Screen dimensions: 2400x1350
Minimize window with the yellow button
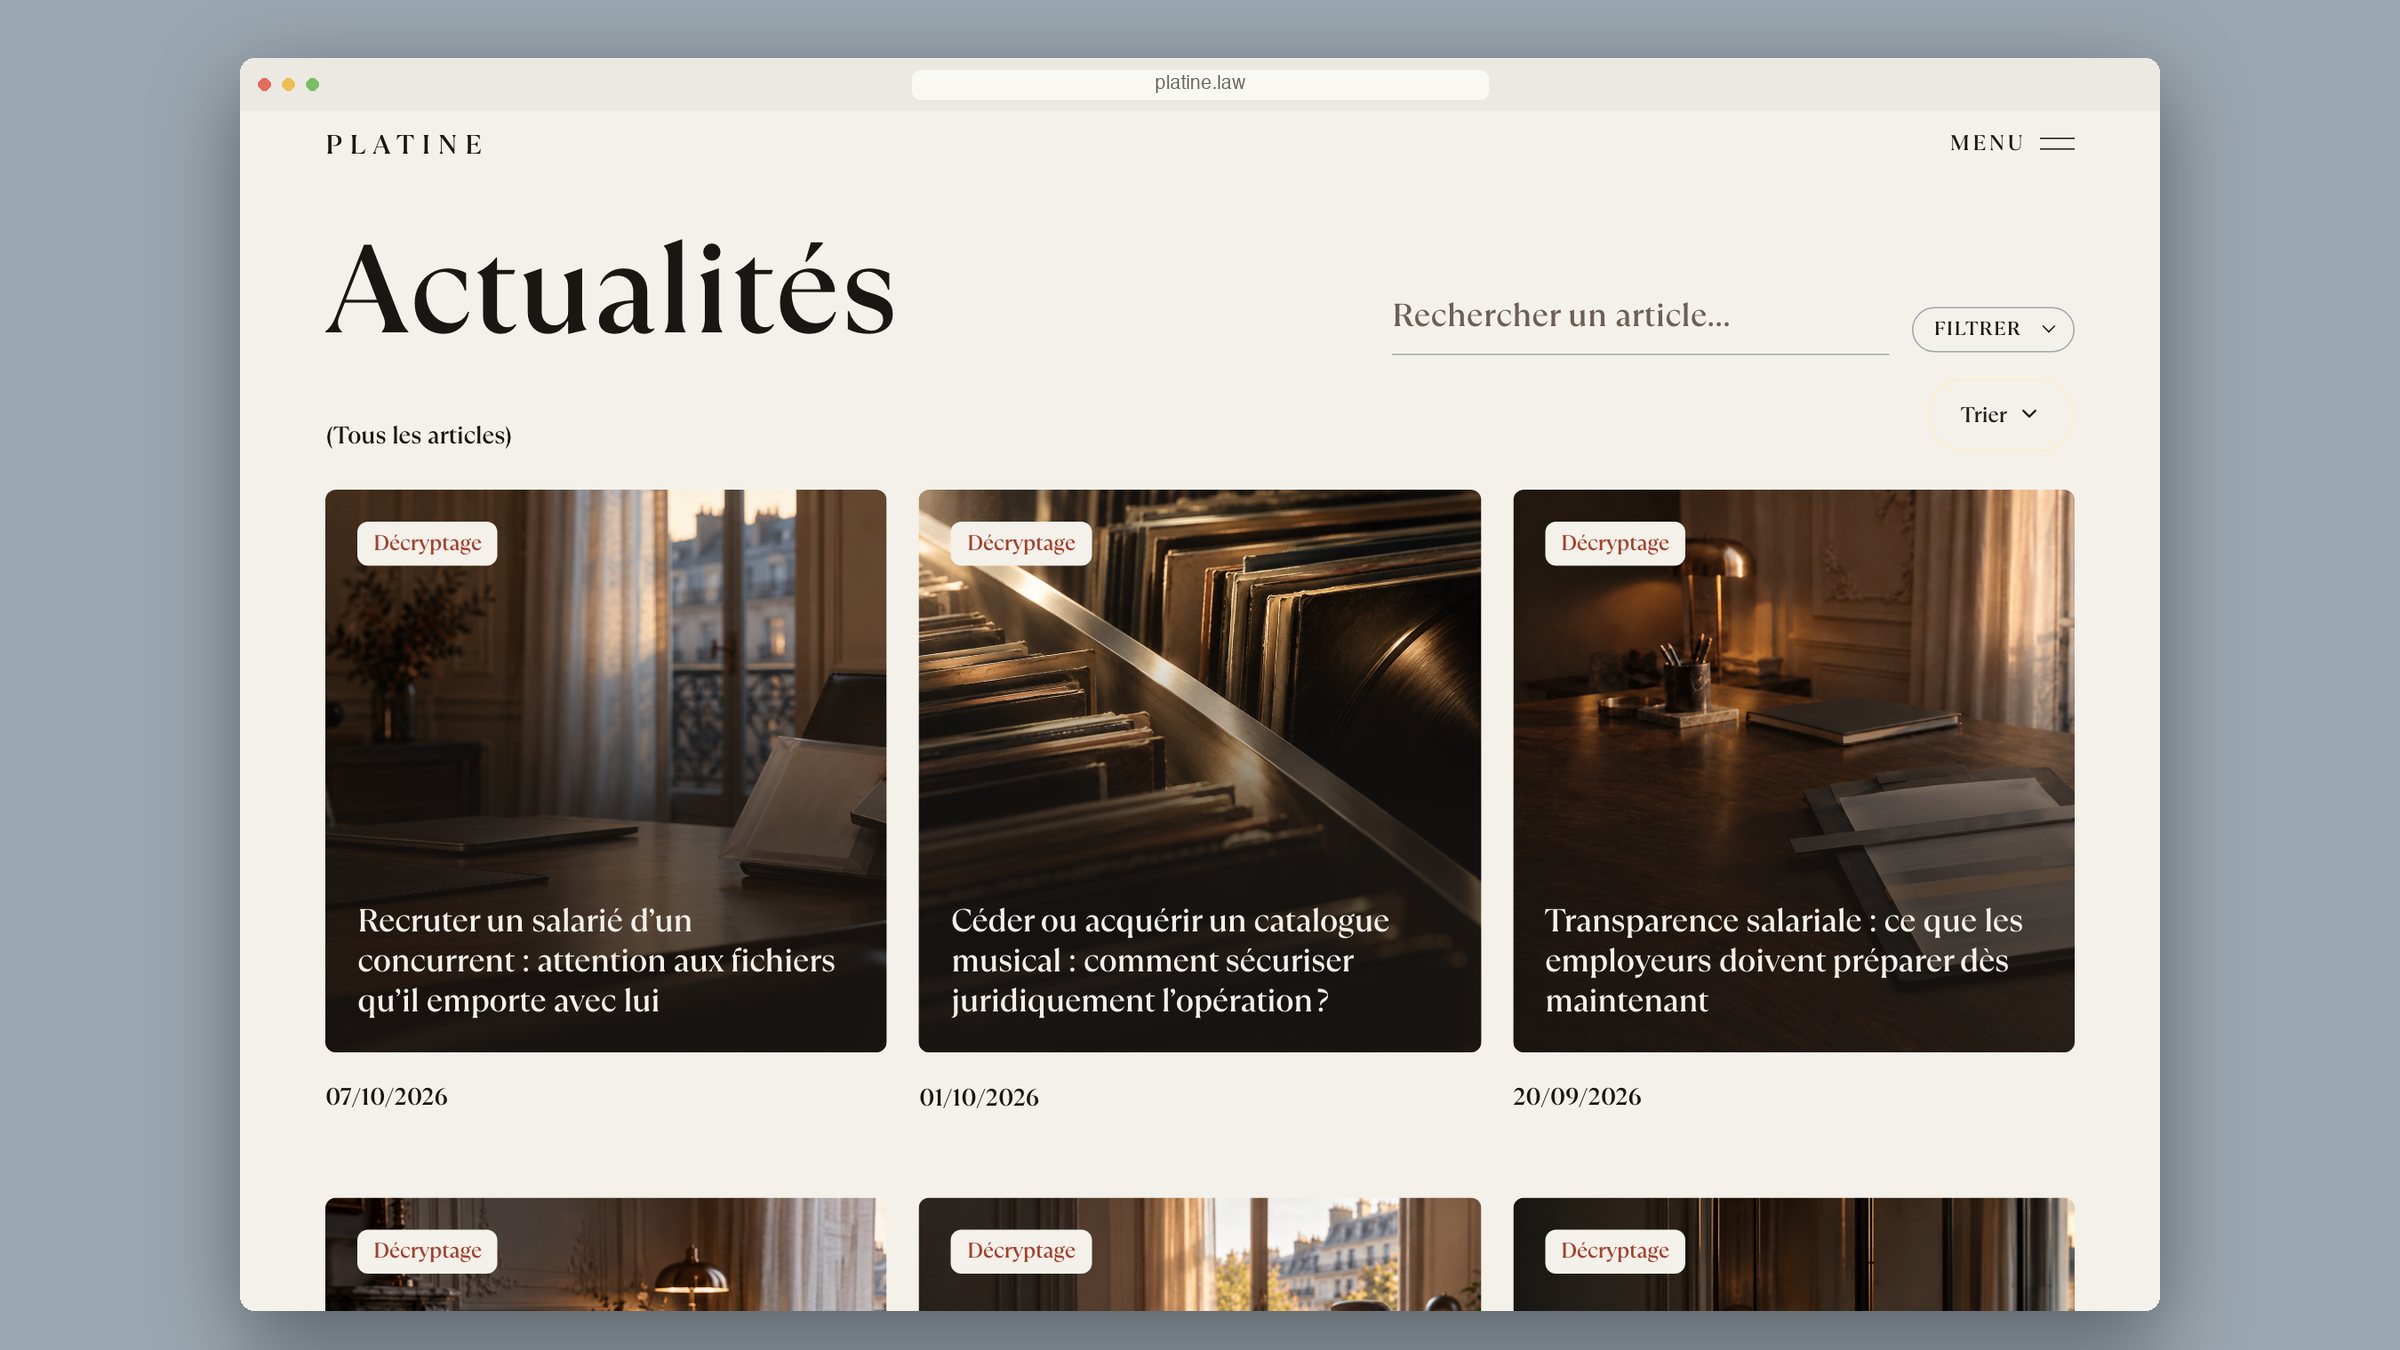(x=288, y=84)
